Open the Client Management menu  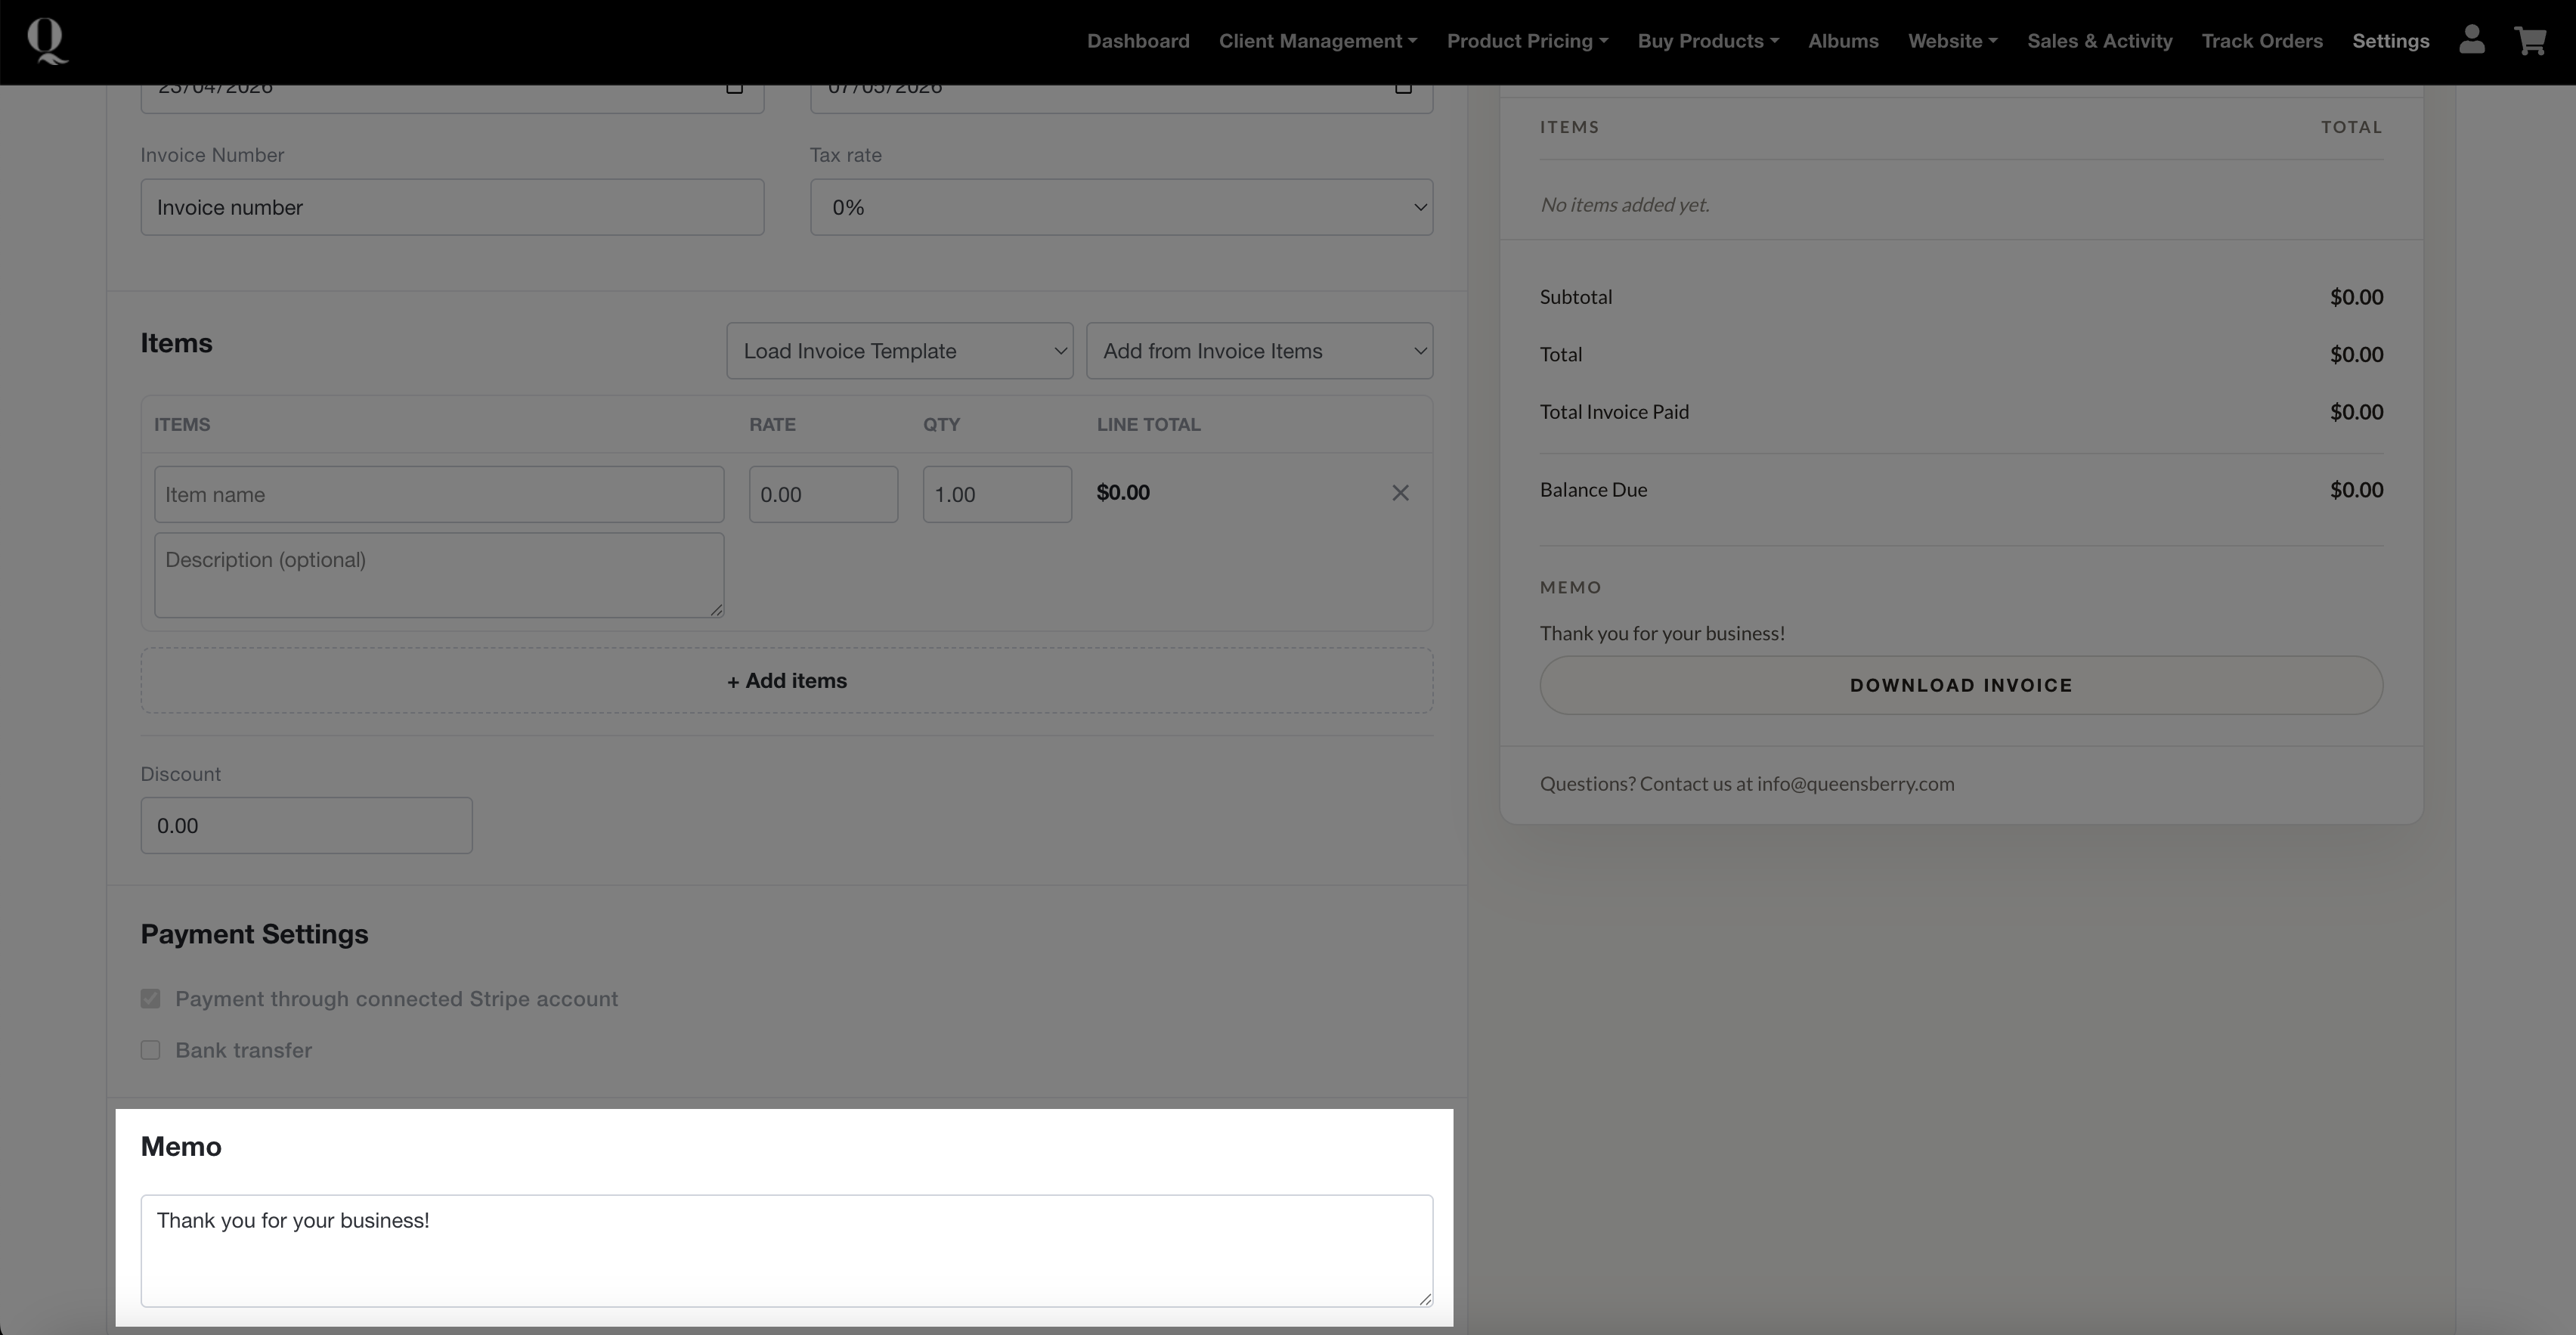click(x=1317, y=41)
